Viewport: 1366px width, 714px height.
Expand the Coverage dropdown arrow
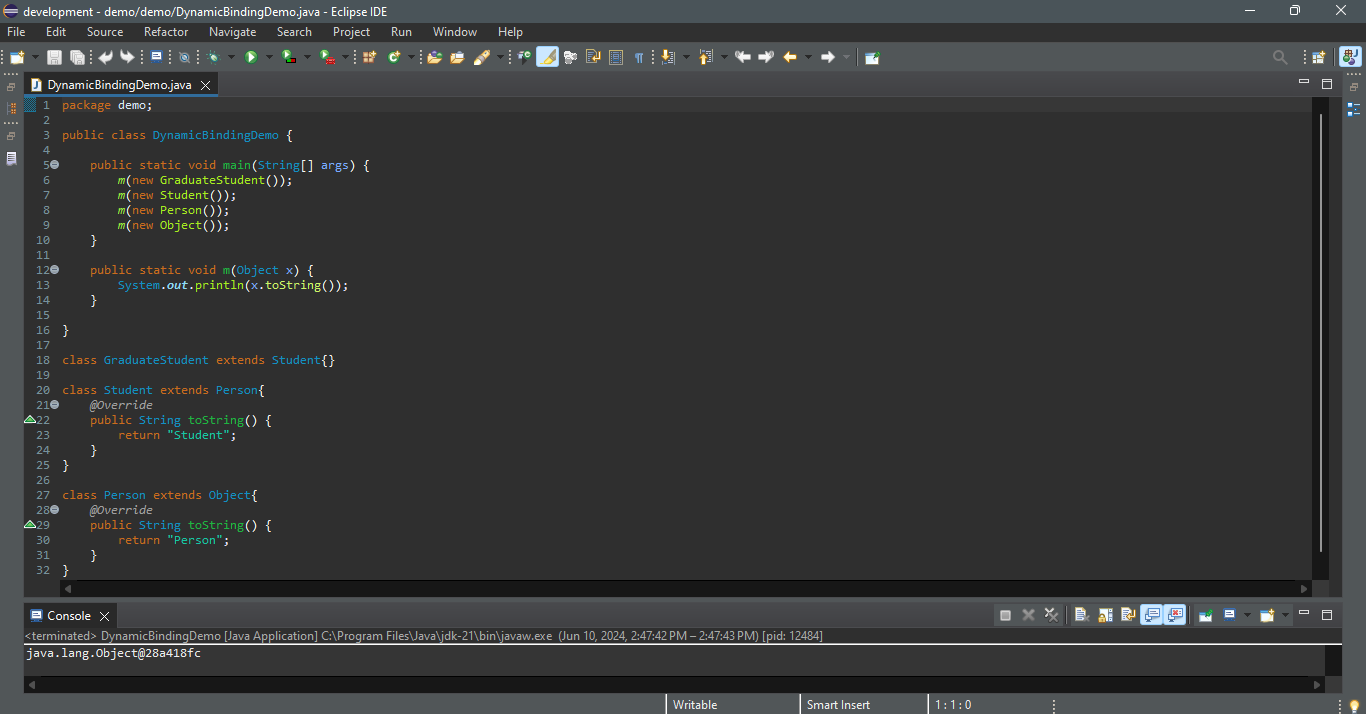click(307, 58)
